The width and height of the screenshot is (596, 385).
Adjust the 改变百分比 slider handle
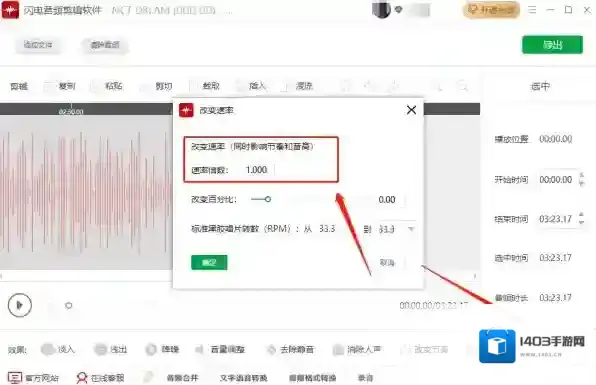(268, 199)
